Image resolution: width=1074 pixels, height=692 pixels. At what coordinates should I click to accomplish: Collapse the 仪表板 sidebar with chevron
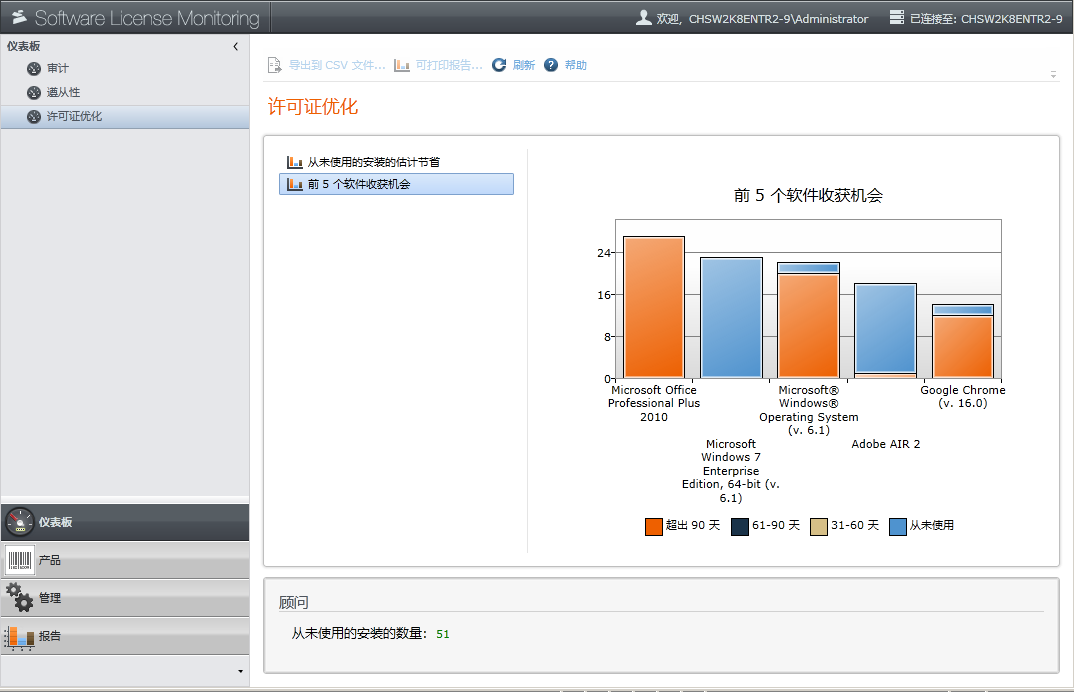point(236,47)
